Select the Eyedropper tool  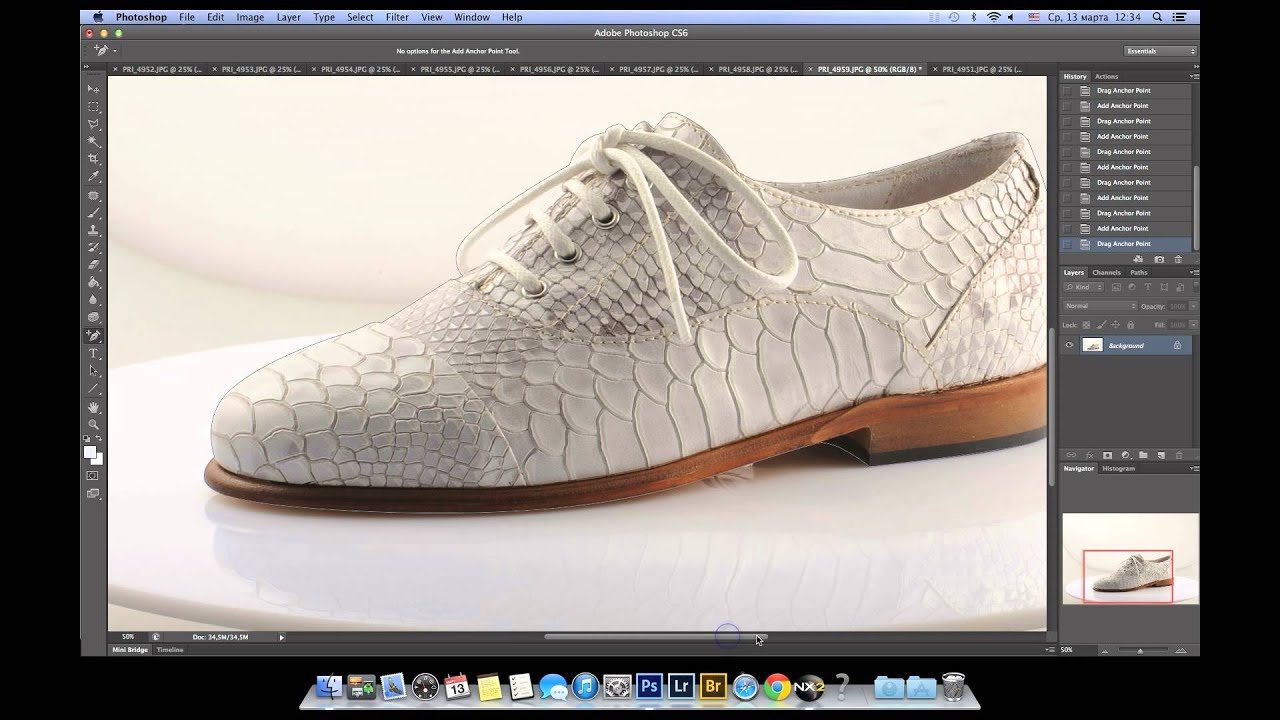point(94,177)
